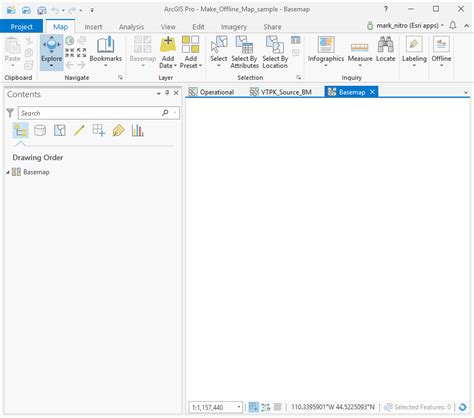Activate the Measure ruler tool

(x=360, y=51)
